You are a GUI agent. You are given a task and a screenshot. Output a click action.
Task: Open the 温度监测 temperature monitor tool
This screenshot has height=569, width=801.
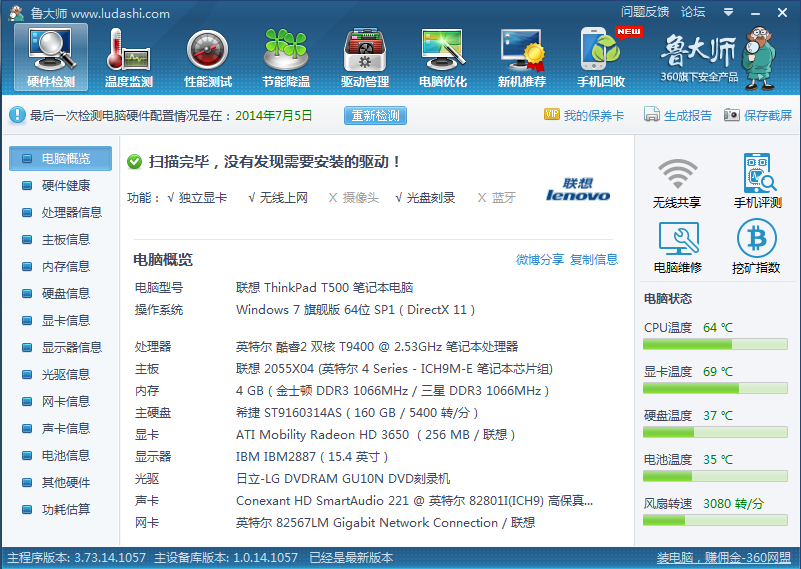(x=129, y=56)
